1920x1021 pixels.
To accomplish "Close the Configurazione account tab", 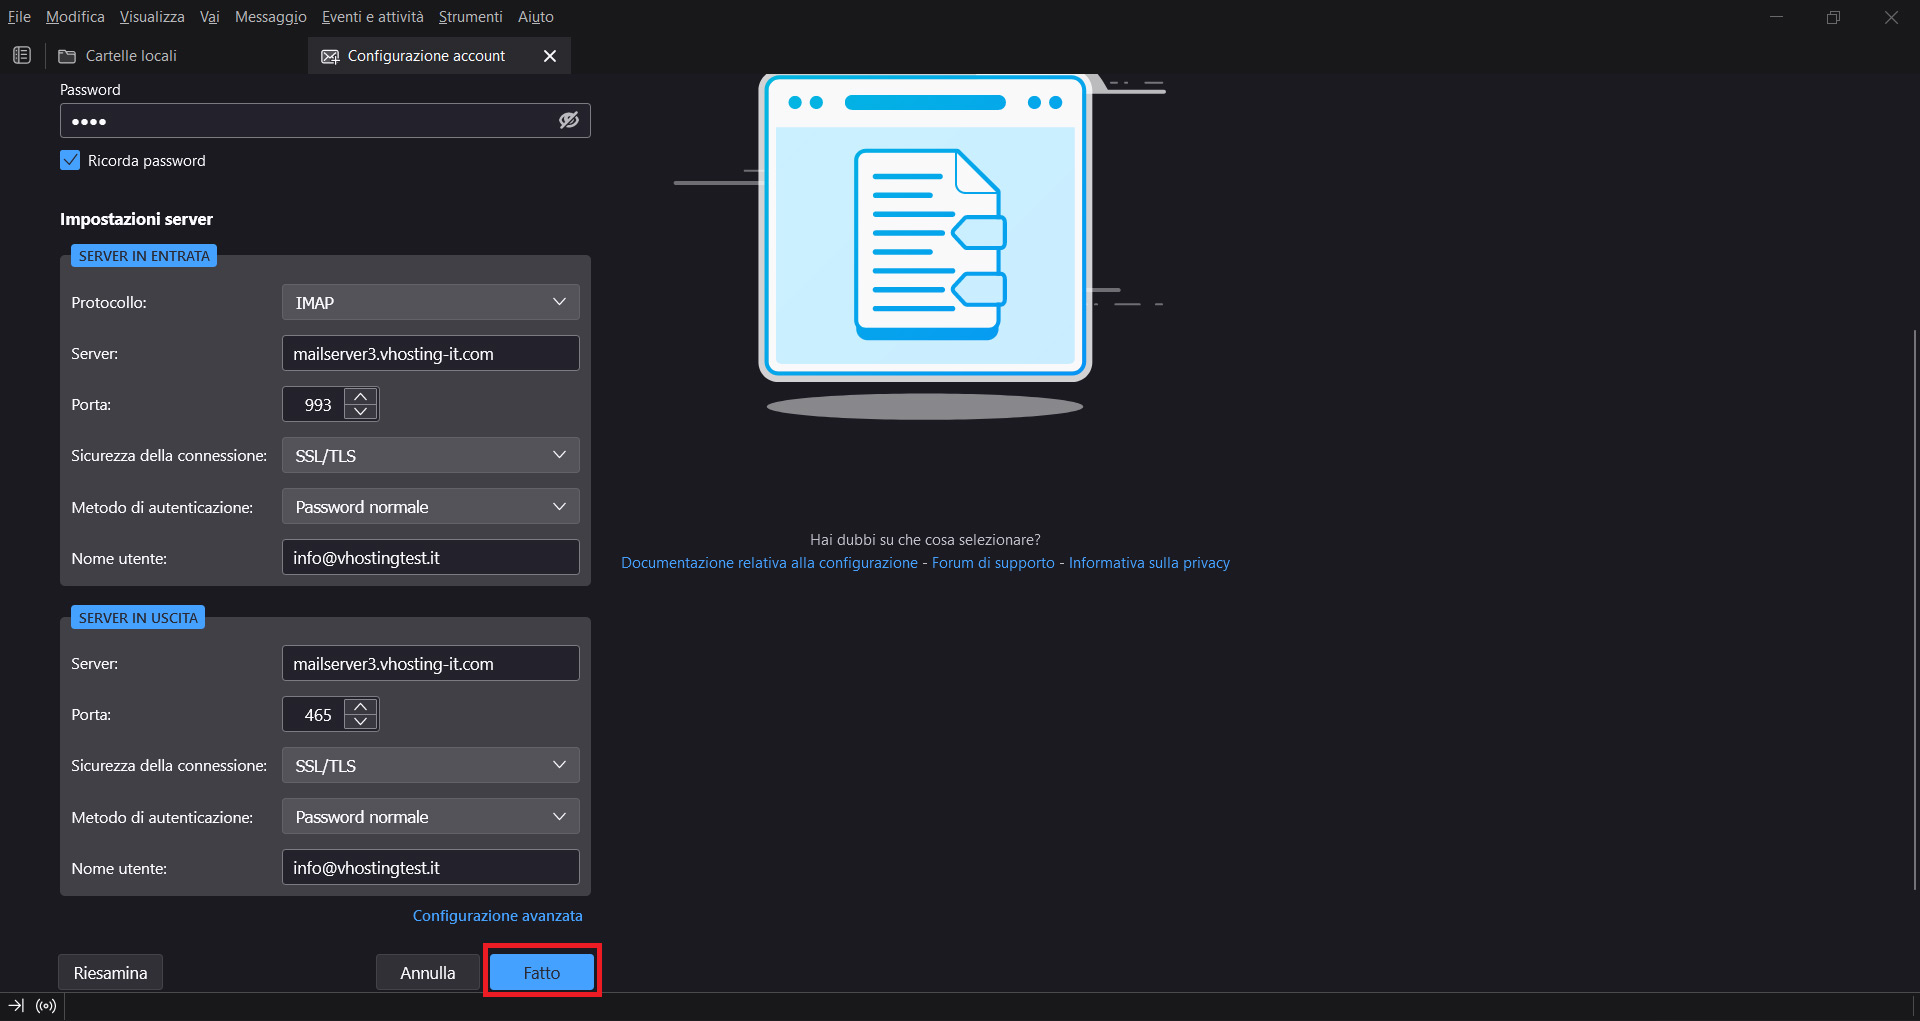I will click(x=549, y=56).
